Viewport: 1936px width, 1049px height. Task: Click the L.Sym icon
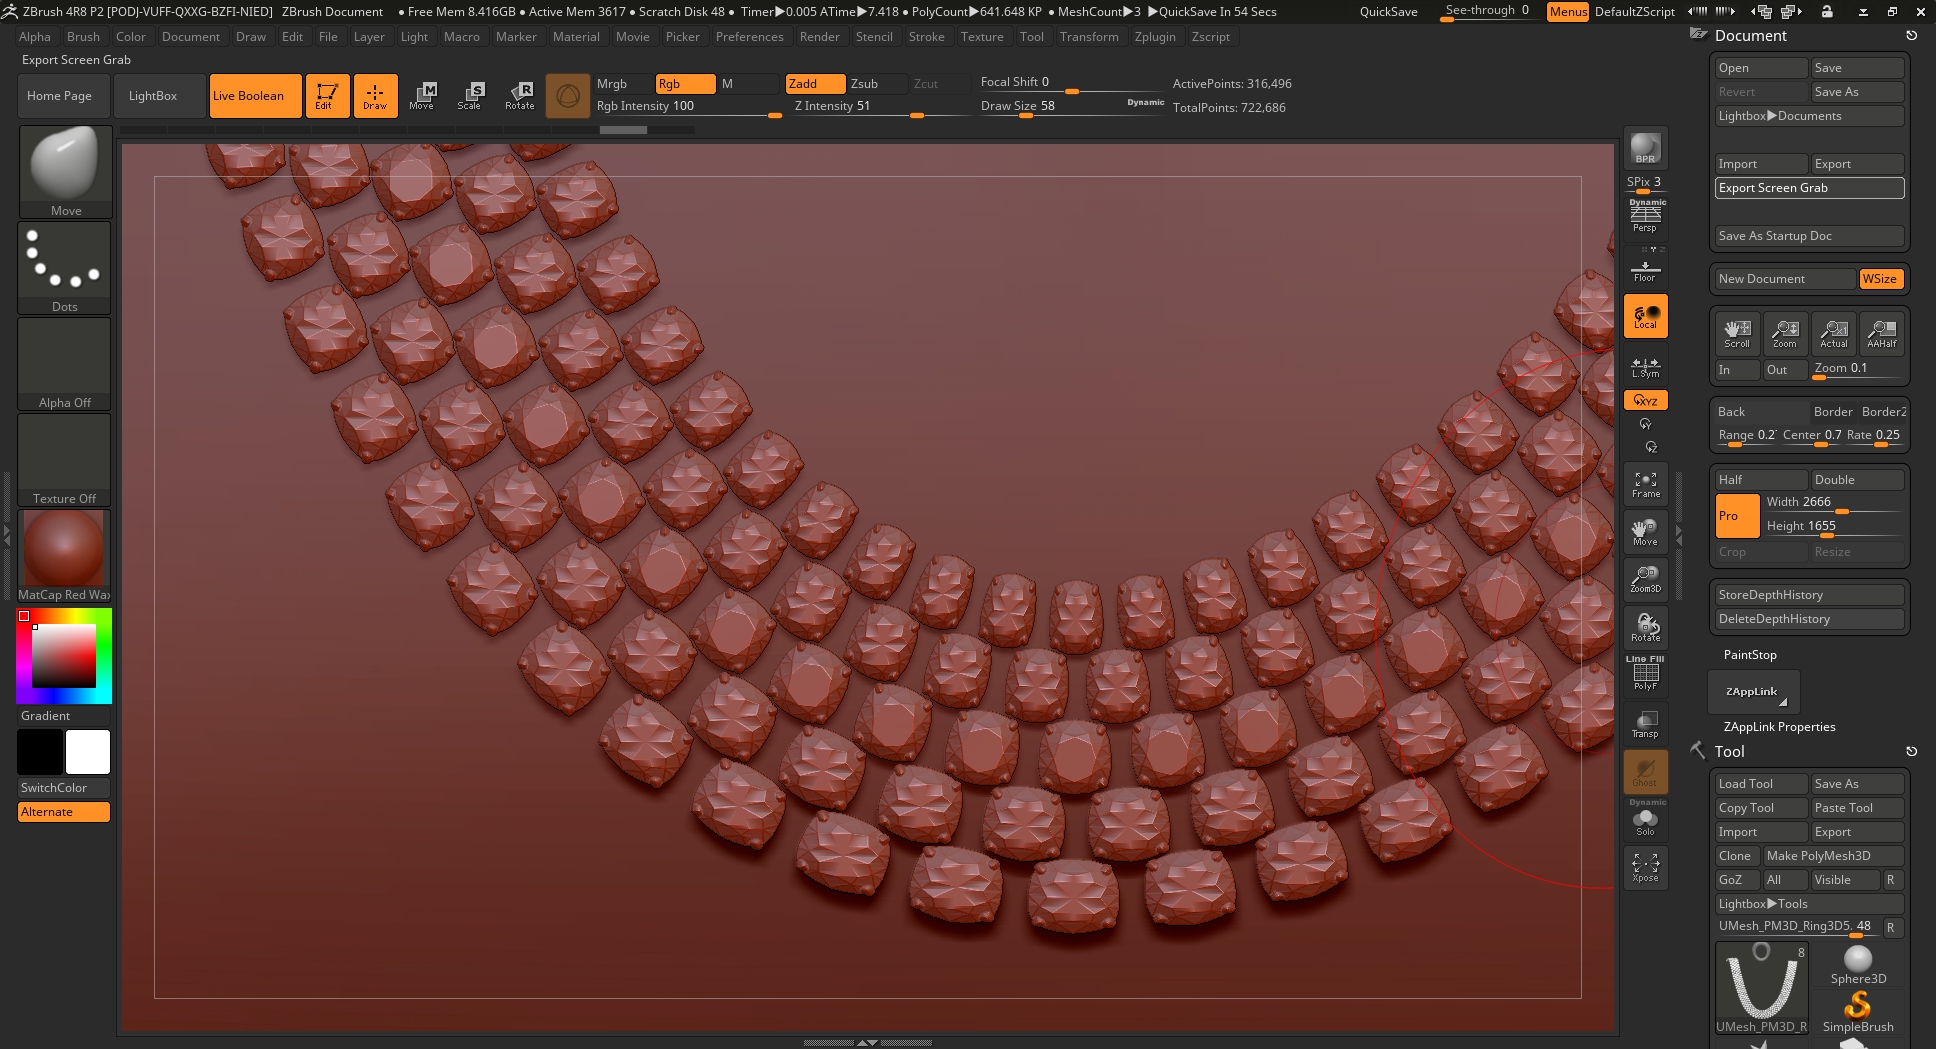click(x=1645, y=367)
